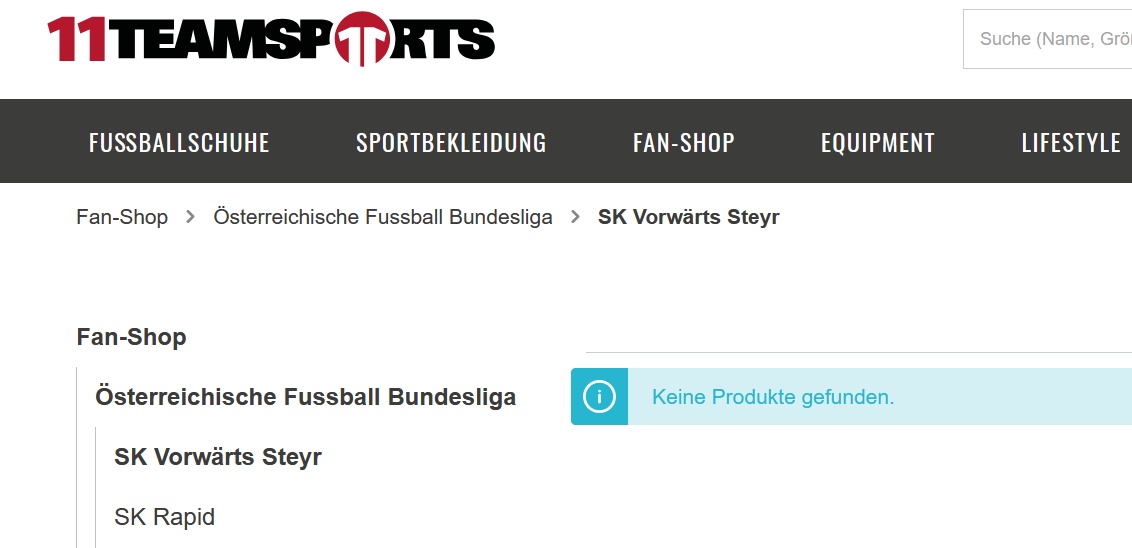
Task: Click the chevron after the Fan-Shop breadcrumb
Action: click(191, 217)
